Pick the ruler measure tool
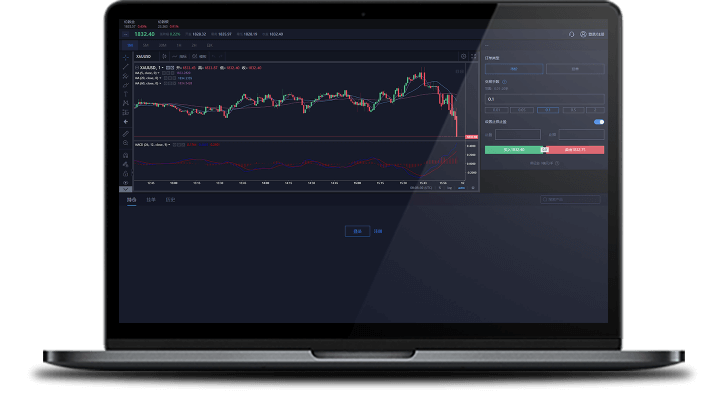Image resolution: width=718 pixels, height=410 pixels. [x=125, y=132]
